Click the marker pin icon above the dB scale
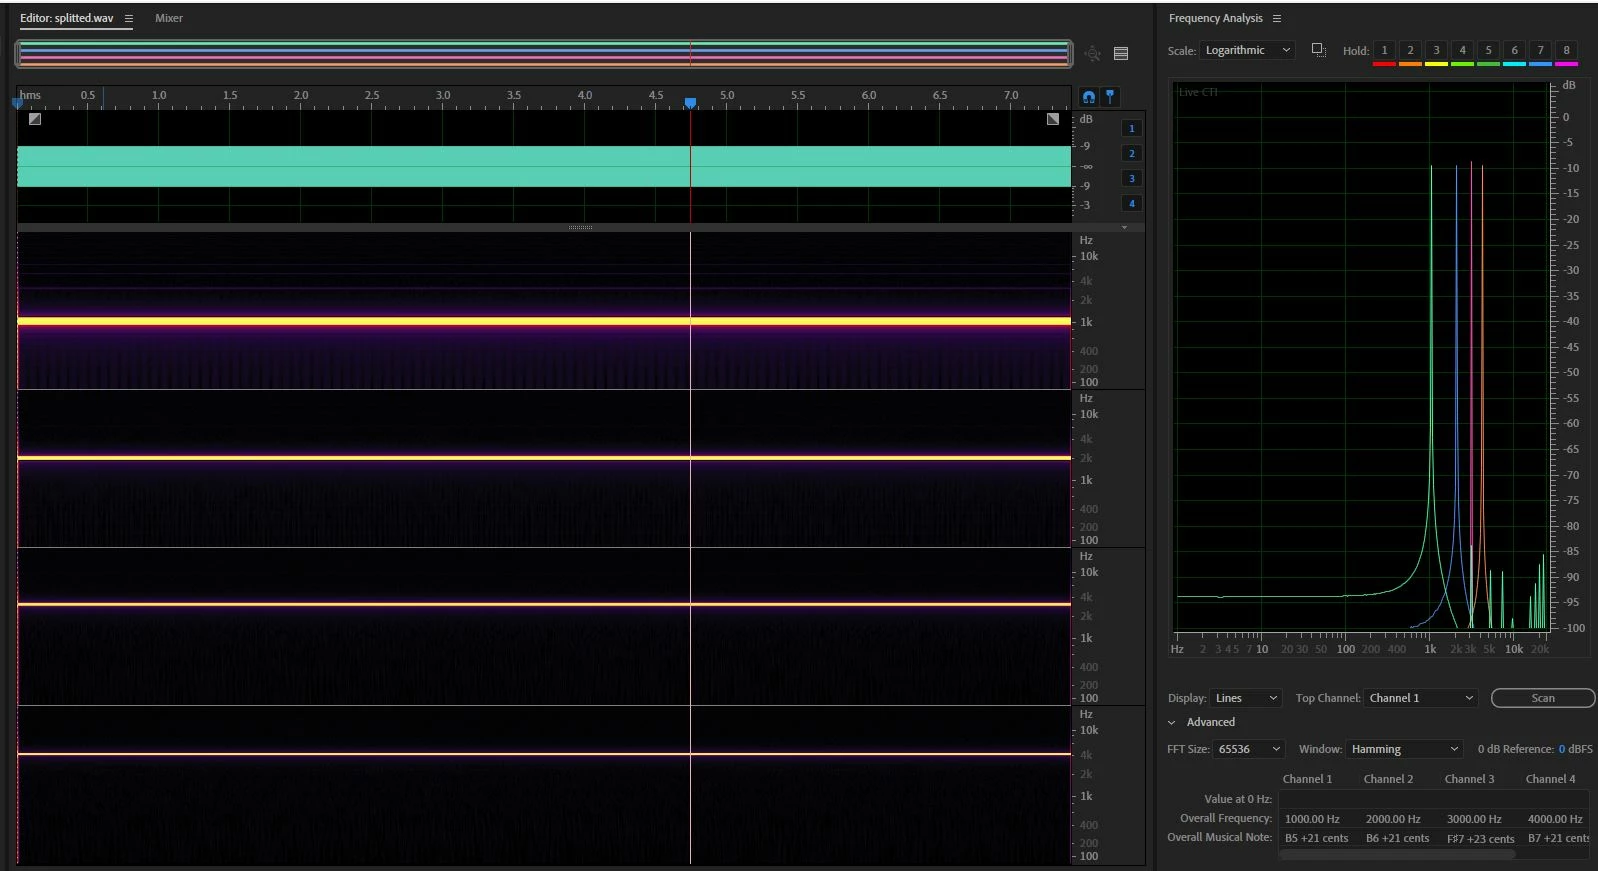Viewport: 1598px width, 871px height. coord(1110,97)
